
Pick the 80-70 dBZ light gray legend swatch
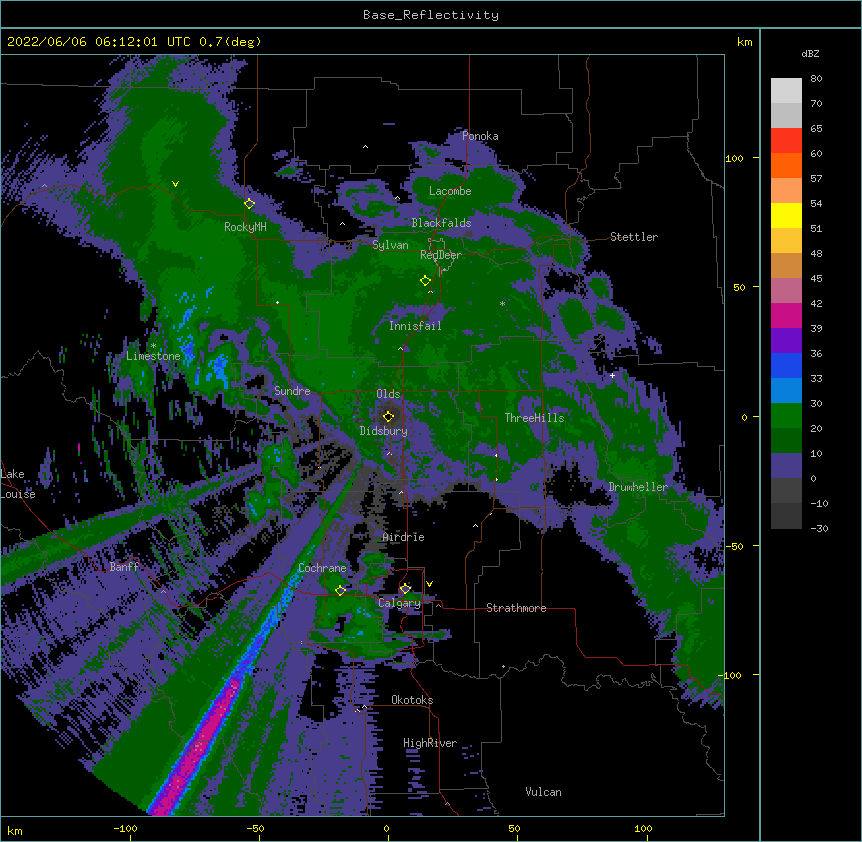click(786, 91)
